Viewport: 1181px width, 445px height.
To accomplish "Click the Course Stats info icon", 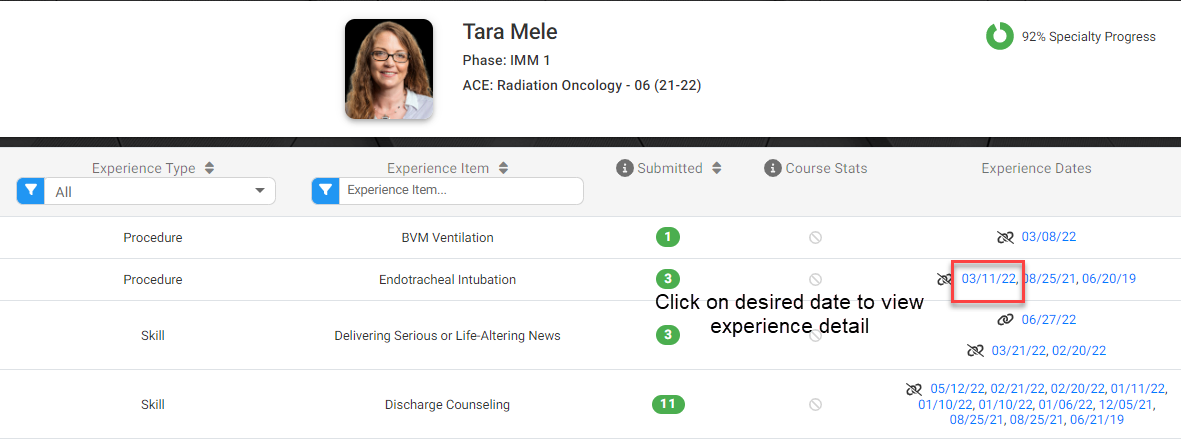I will tap(771, 169).
